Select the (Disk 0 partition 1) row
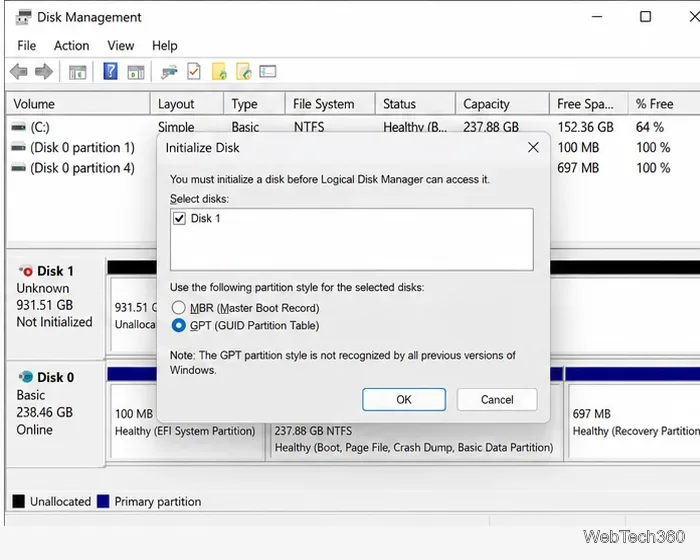 (x=83, y=147)
